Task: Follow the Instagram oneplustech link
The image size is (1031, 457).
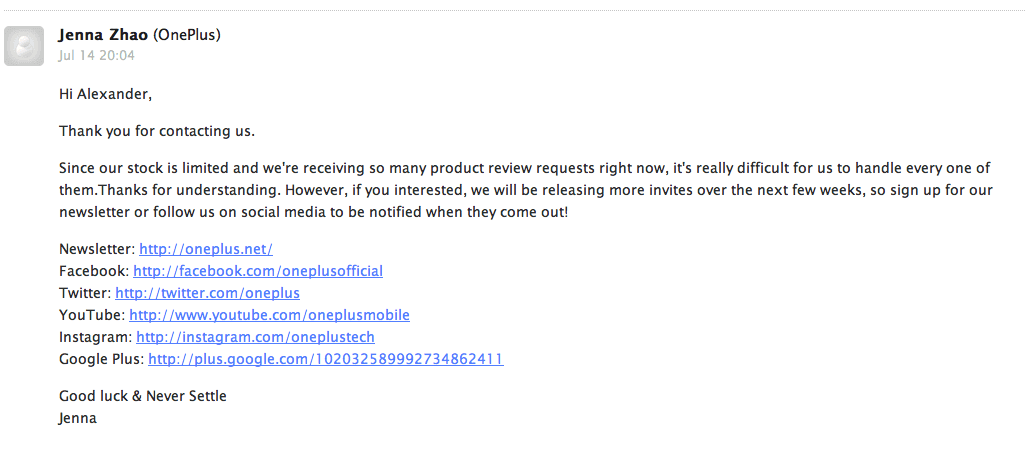Action: (255, 337)
